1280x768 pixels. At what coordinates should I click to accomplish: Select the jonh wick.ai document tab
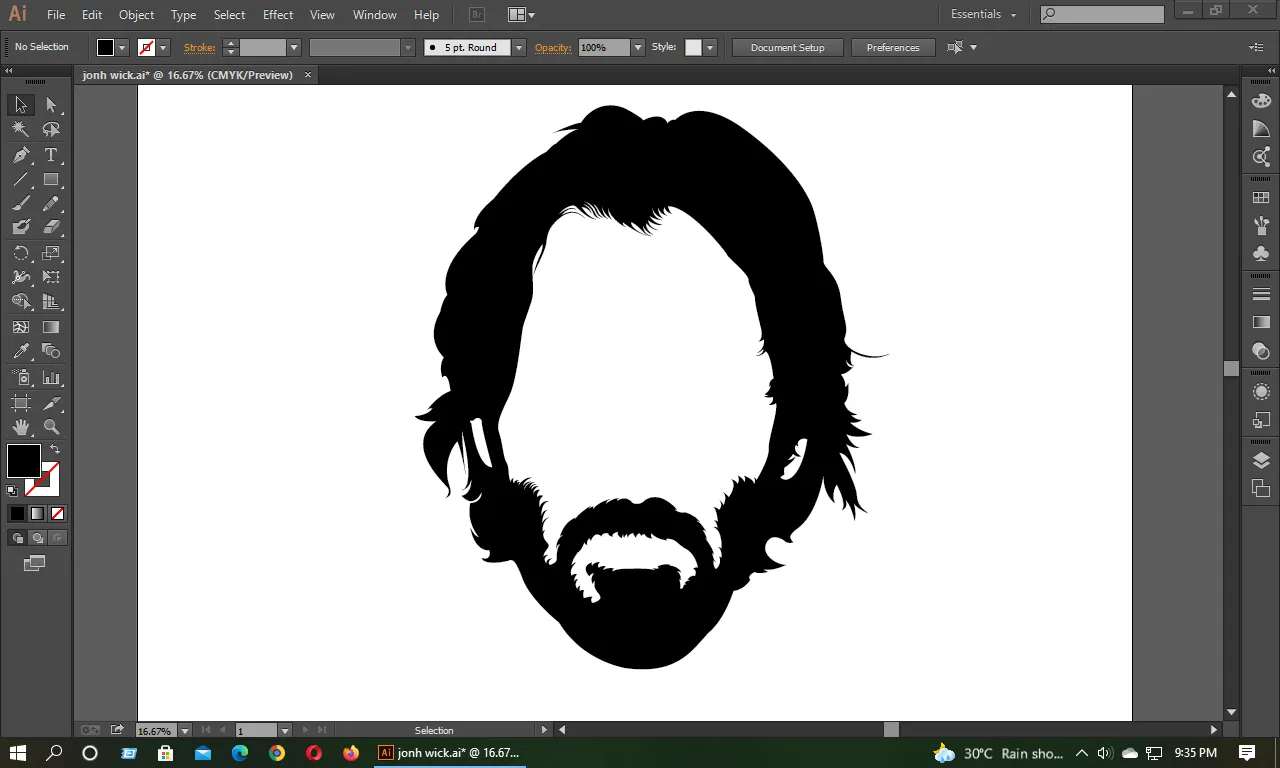click(187, 75)
